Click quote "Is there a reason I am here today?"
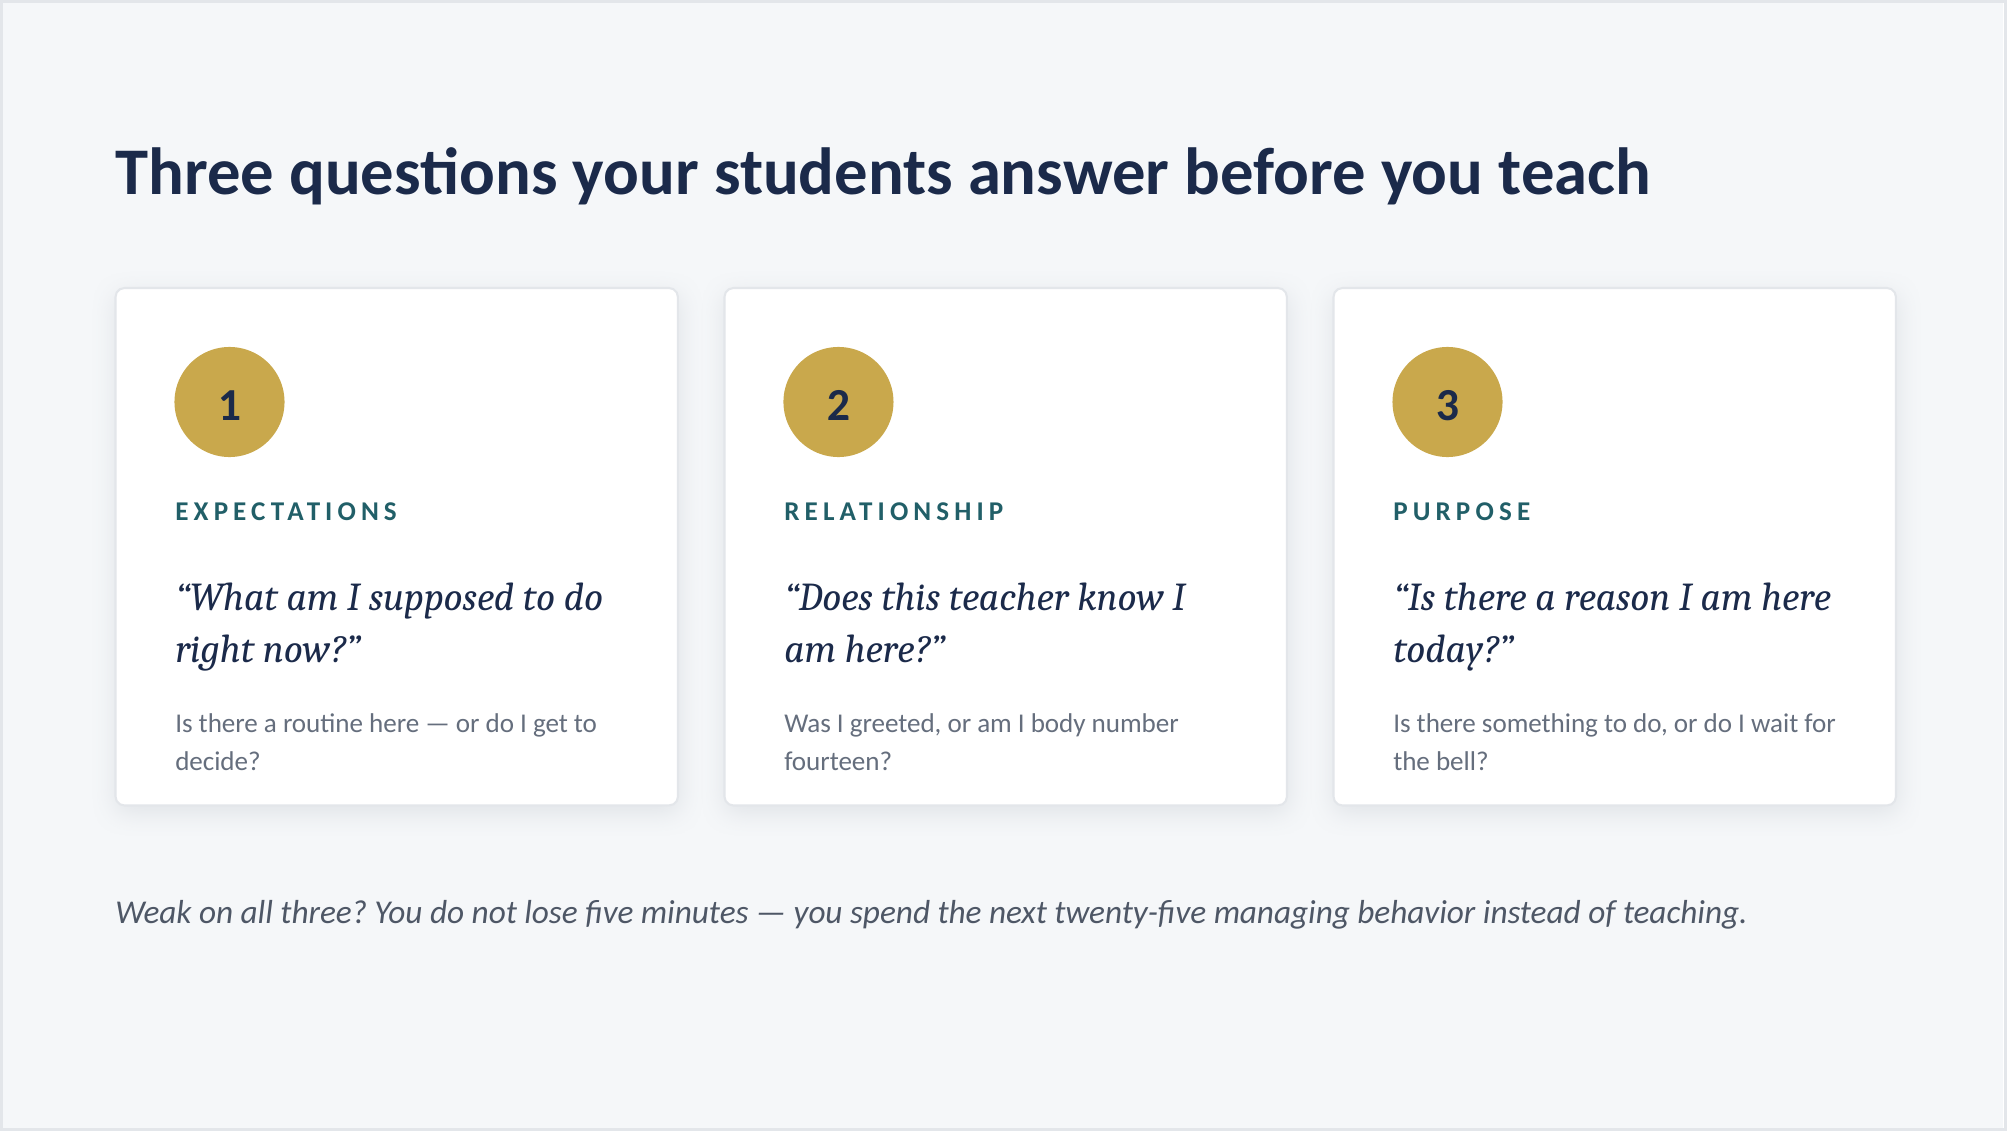Viewport: 2007px width, 1131px height. coord(1612,623)
